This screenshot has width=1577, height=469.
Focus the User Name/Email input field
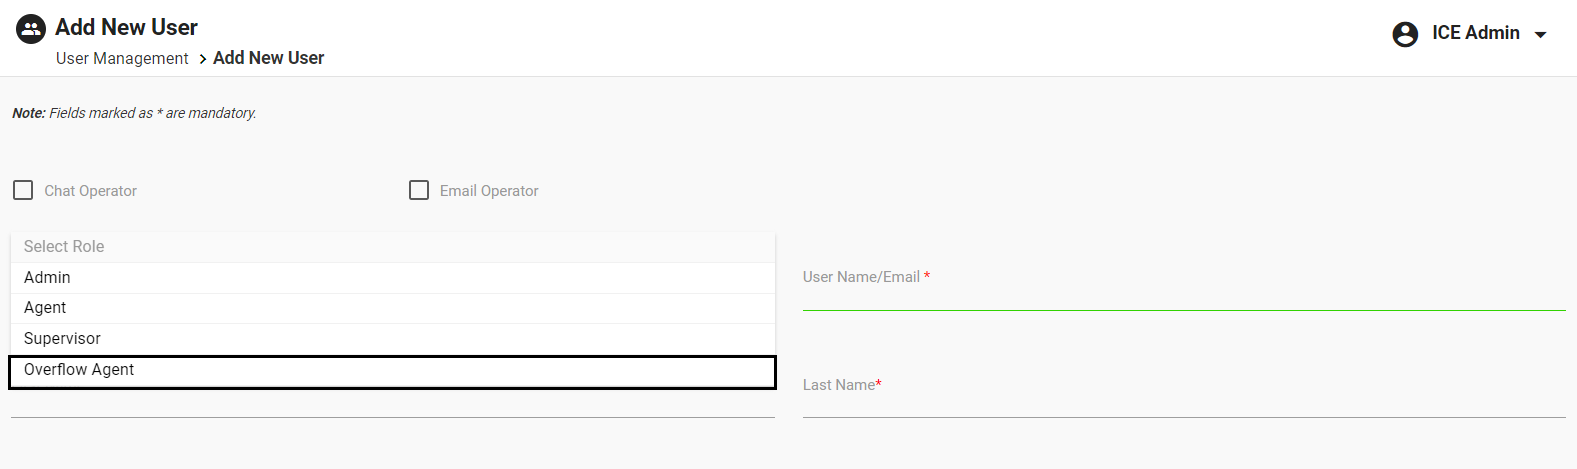(1183, 296)
